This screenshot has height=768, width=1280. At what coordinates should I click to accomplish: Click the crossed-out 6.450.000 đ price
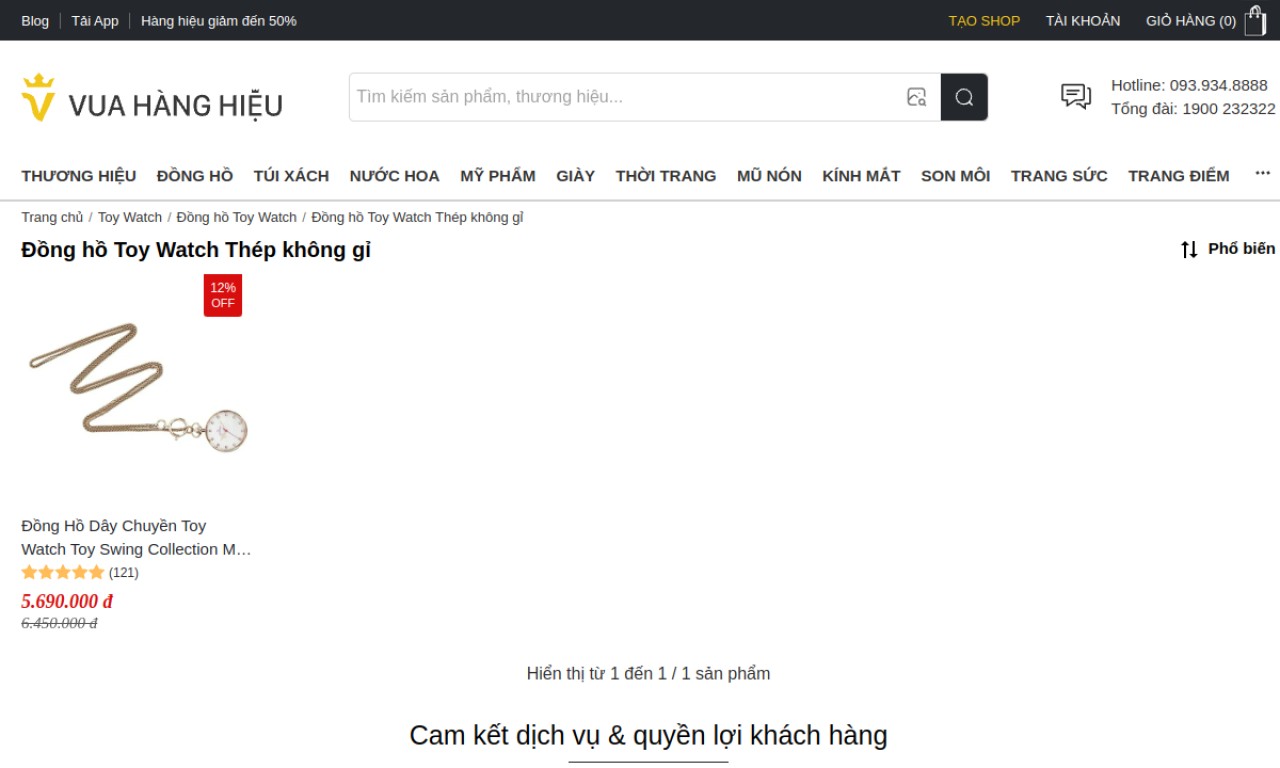pos(59,623)
